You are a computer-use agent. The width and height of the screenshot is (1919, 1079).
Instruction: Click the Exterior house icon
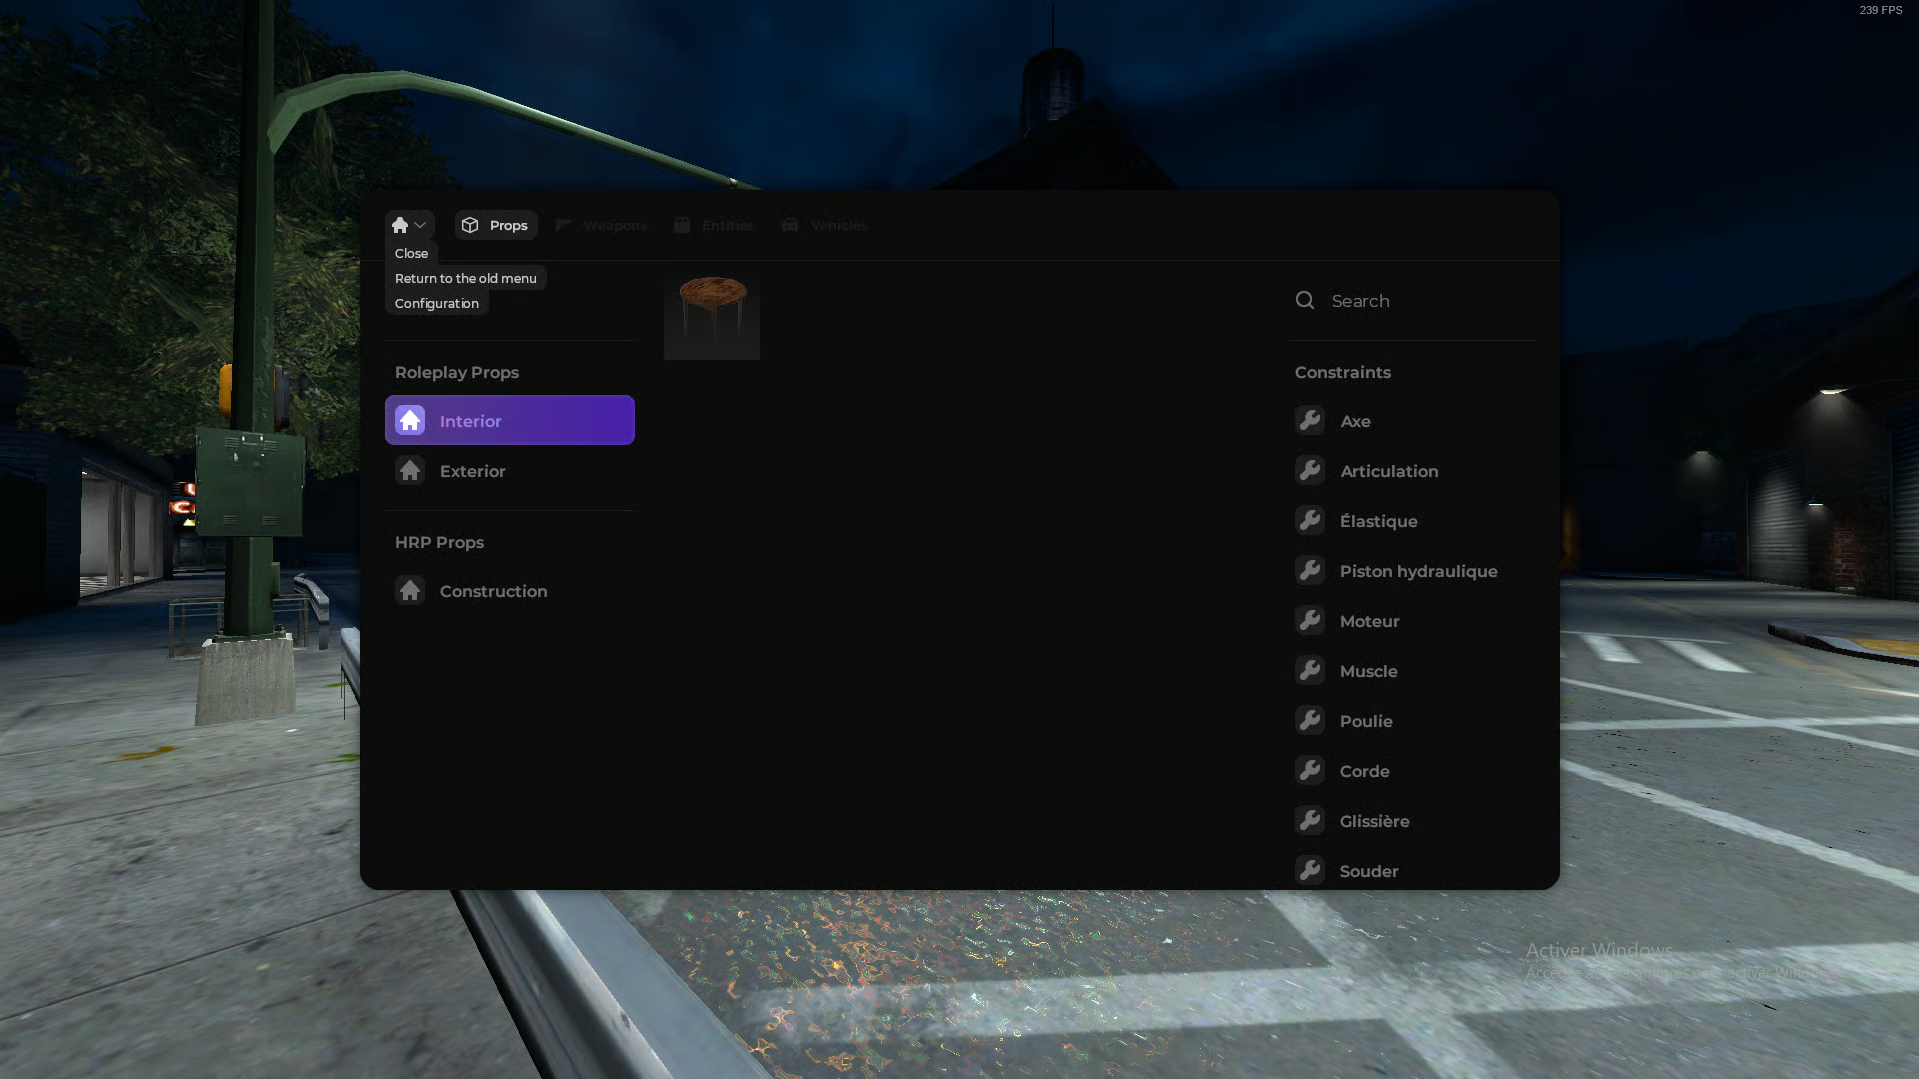coord(410,470)
